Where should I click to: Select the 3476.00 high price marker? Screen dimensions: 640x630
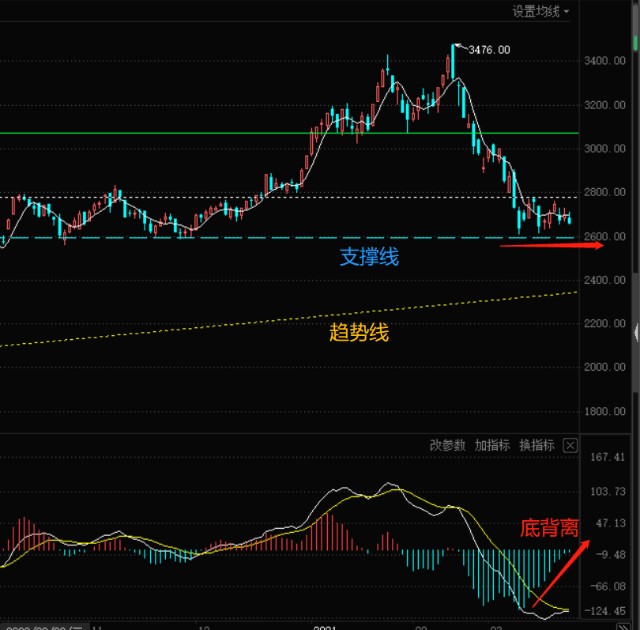pyautogui.click(x=489, y=50)
